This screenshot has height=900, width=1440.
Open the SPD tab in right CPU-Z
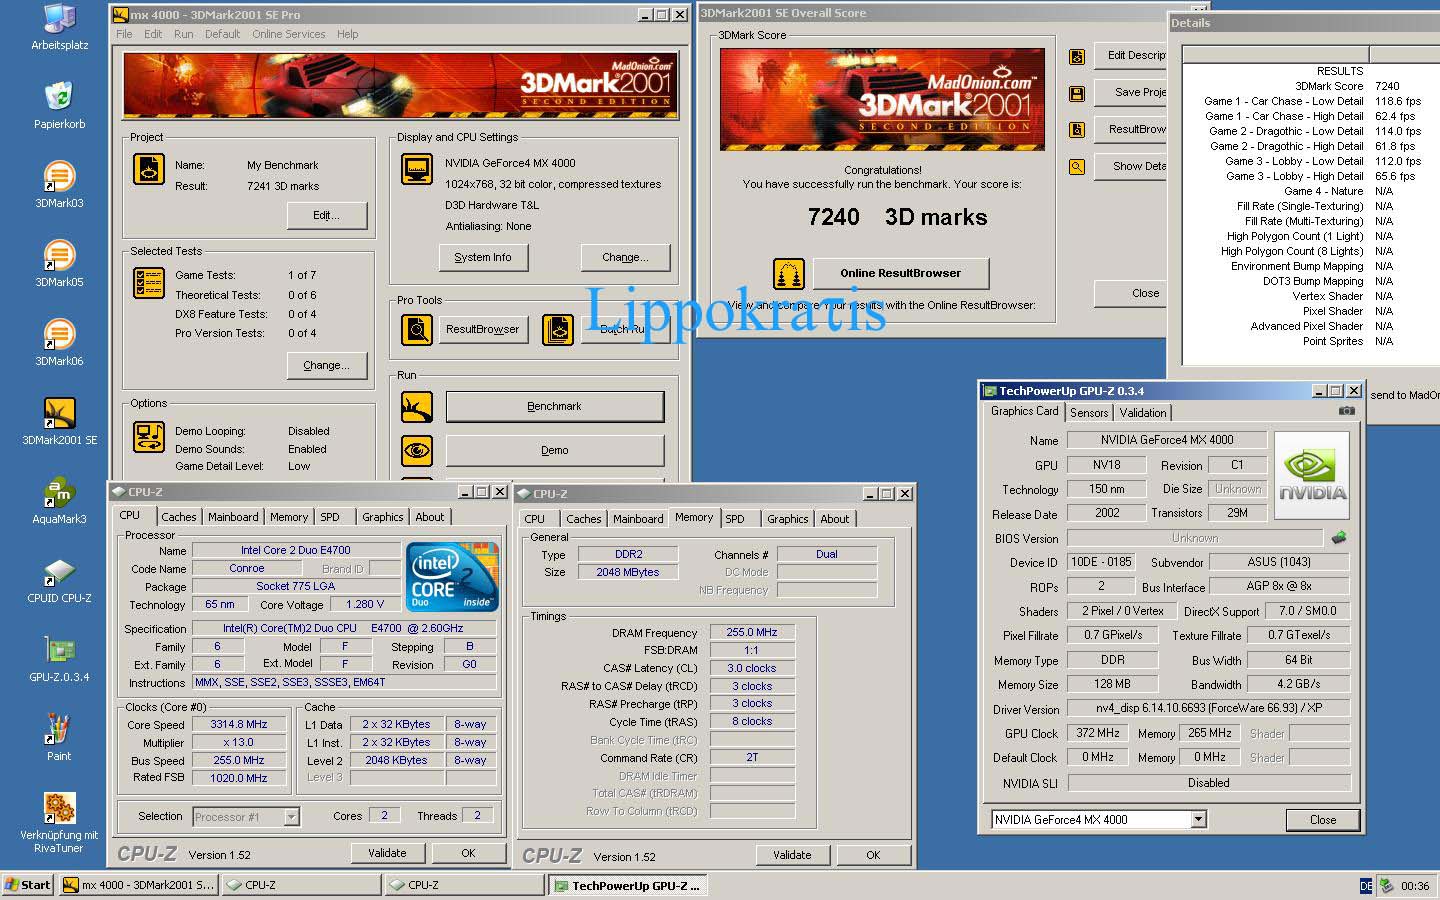[735, 519]
